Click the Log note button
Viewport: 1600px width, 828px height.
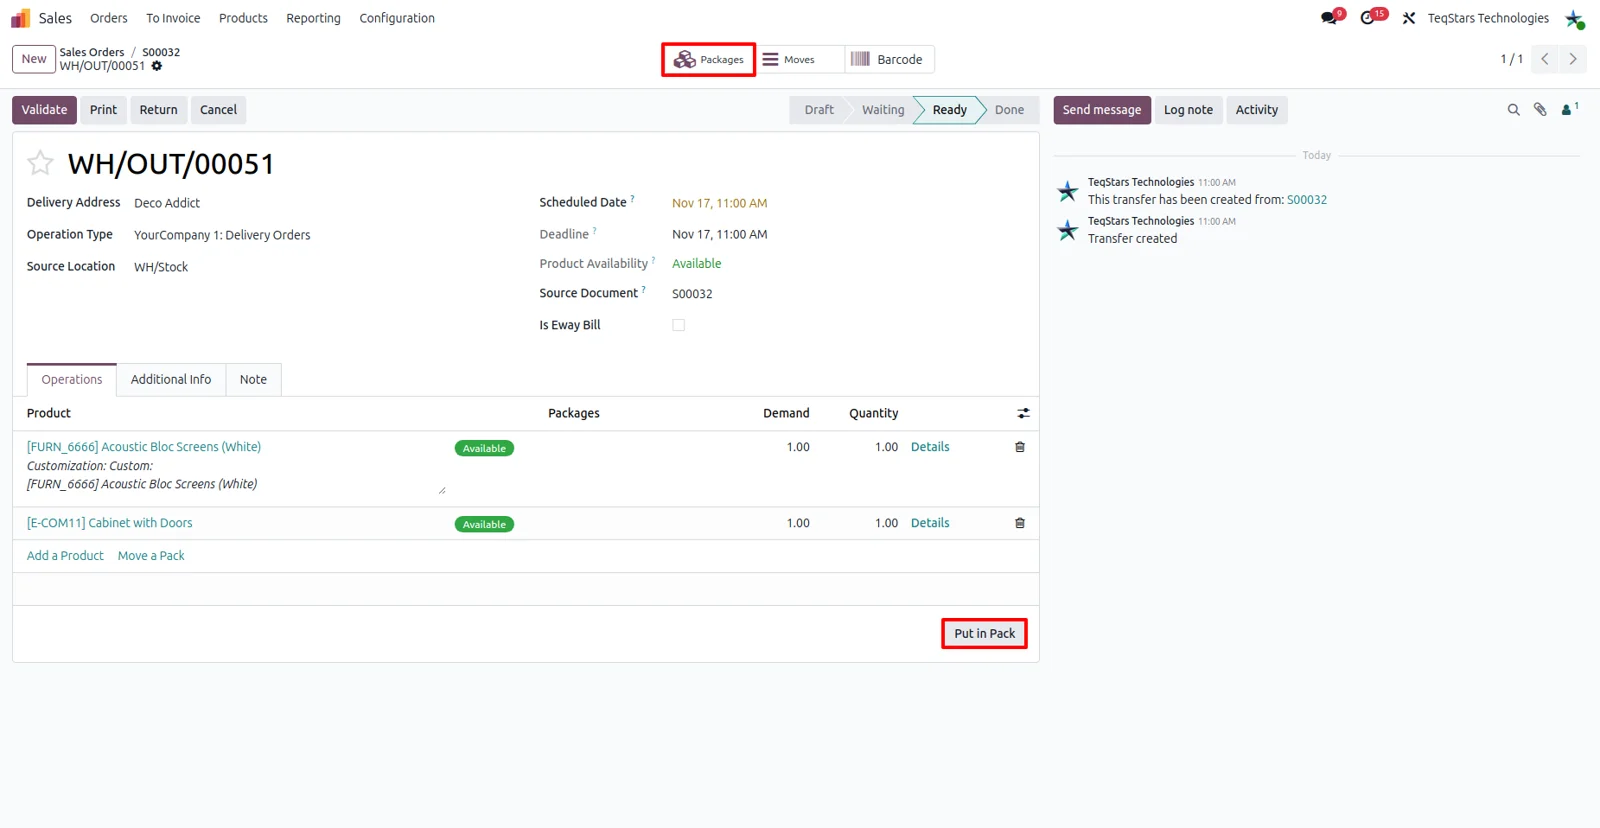tap(1188, 110)
